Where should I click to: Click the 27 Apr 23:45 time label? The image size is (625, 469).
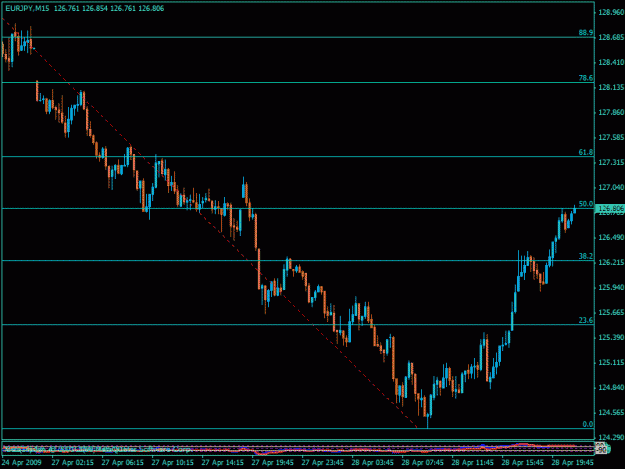[x=322, y=463]
